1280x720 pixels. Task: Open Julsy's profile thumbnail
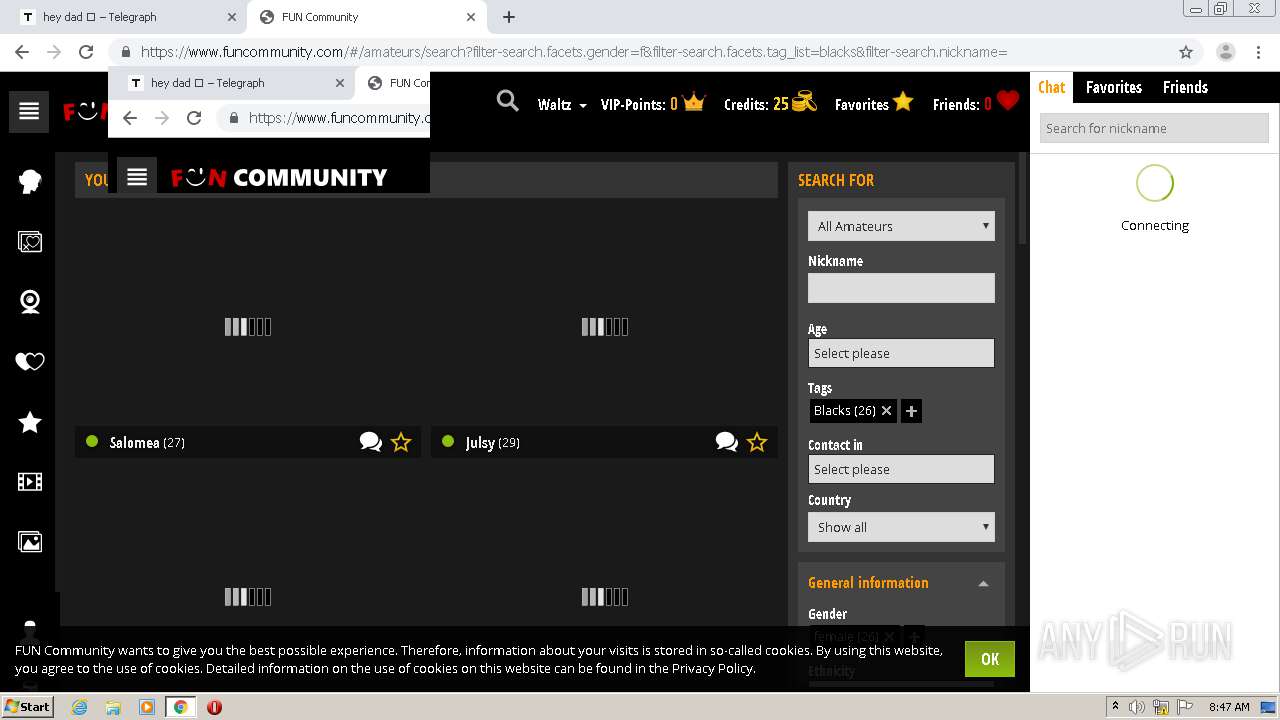[604, 326]
